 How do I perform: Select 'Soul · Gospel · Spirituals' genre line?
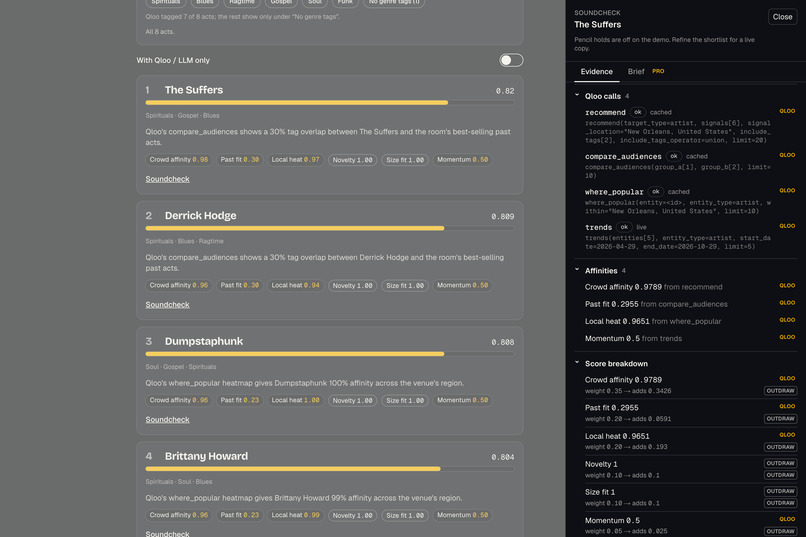(180, 367)
